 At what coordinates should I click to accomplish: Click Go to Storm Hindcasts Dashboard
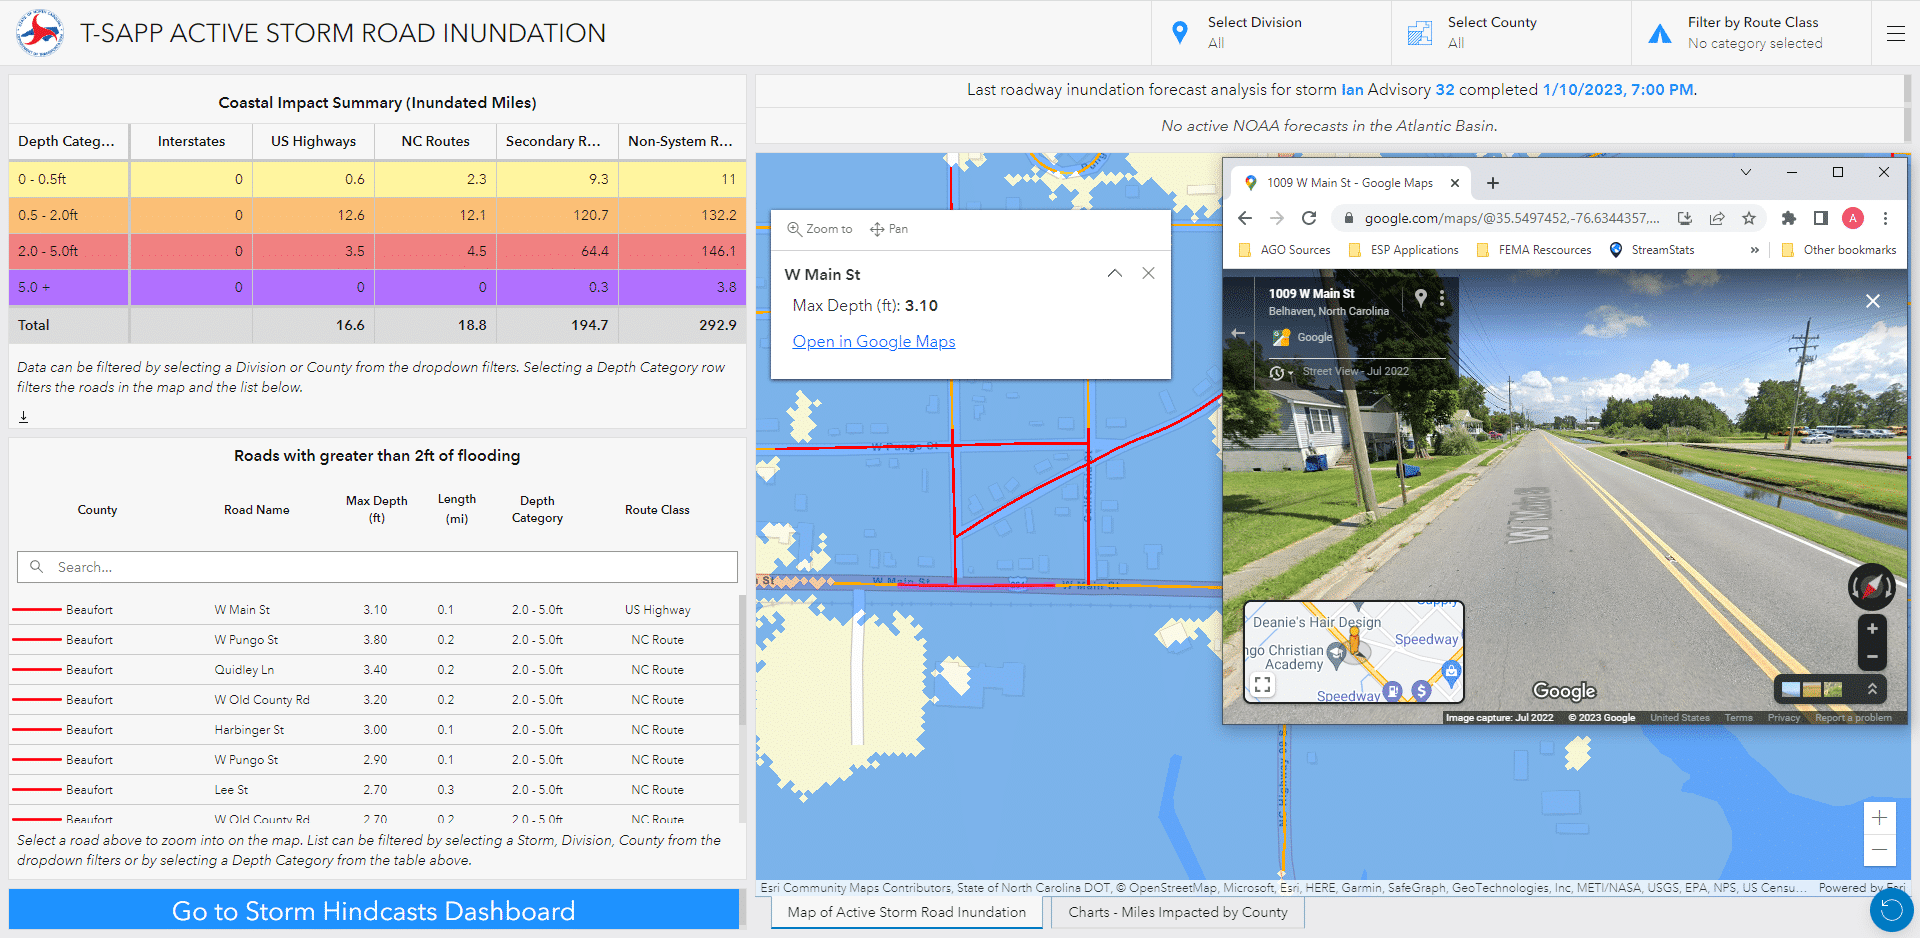coord(374,910)
